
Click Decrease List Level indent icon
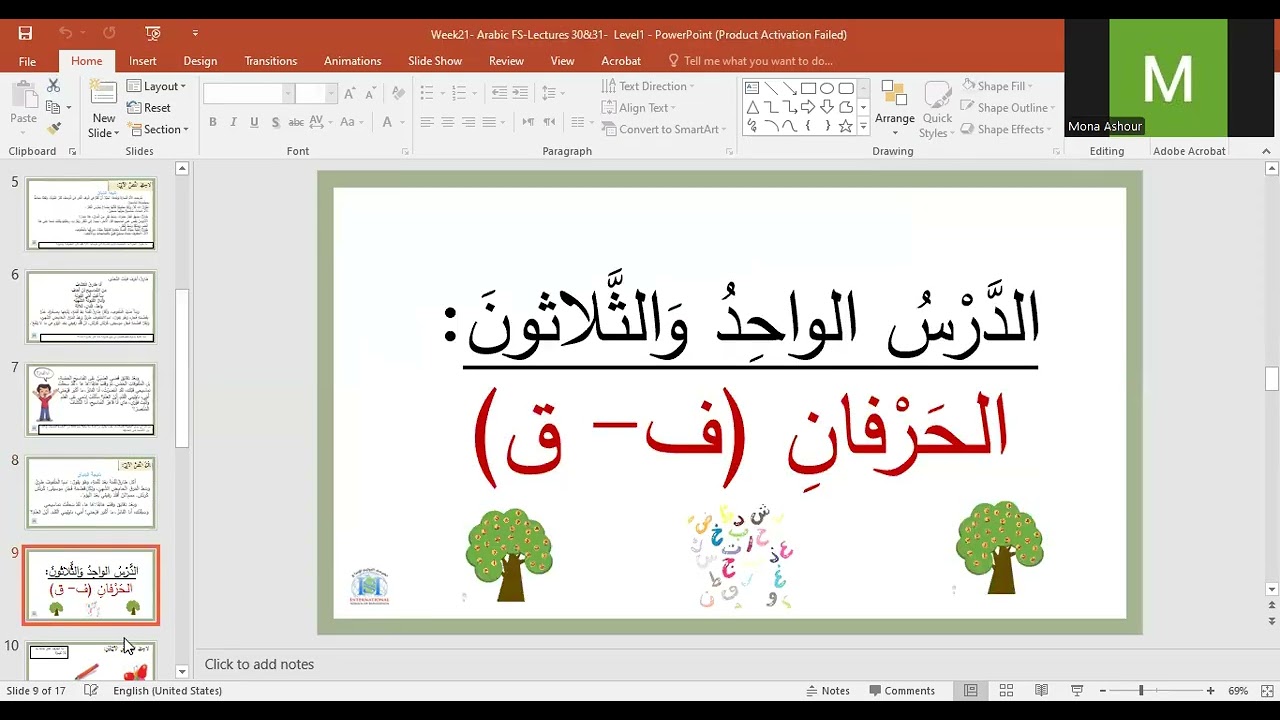click(x=498, y=93)
